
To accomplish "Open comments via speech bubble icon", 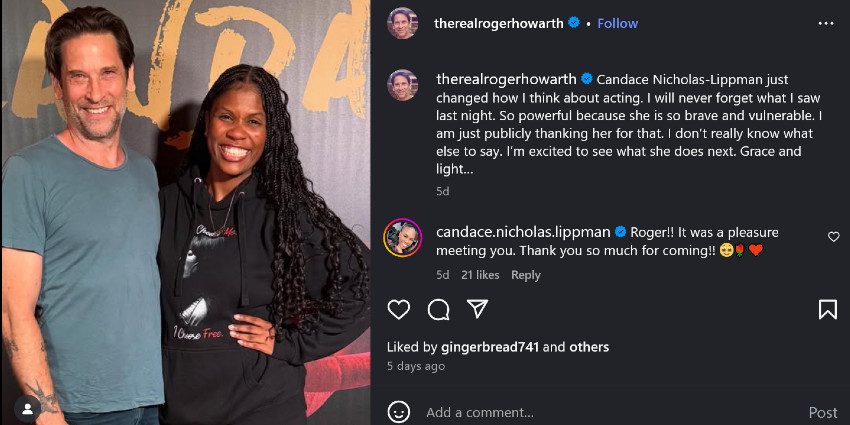I will [438, 310].
